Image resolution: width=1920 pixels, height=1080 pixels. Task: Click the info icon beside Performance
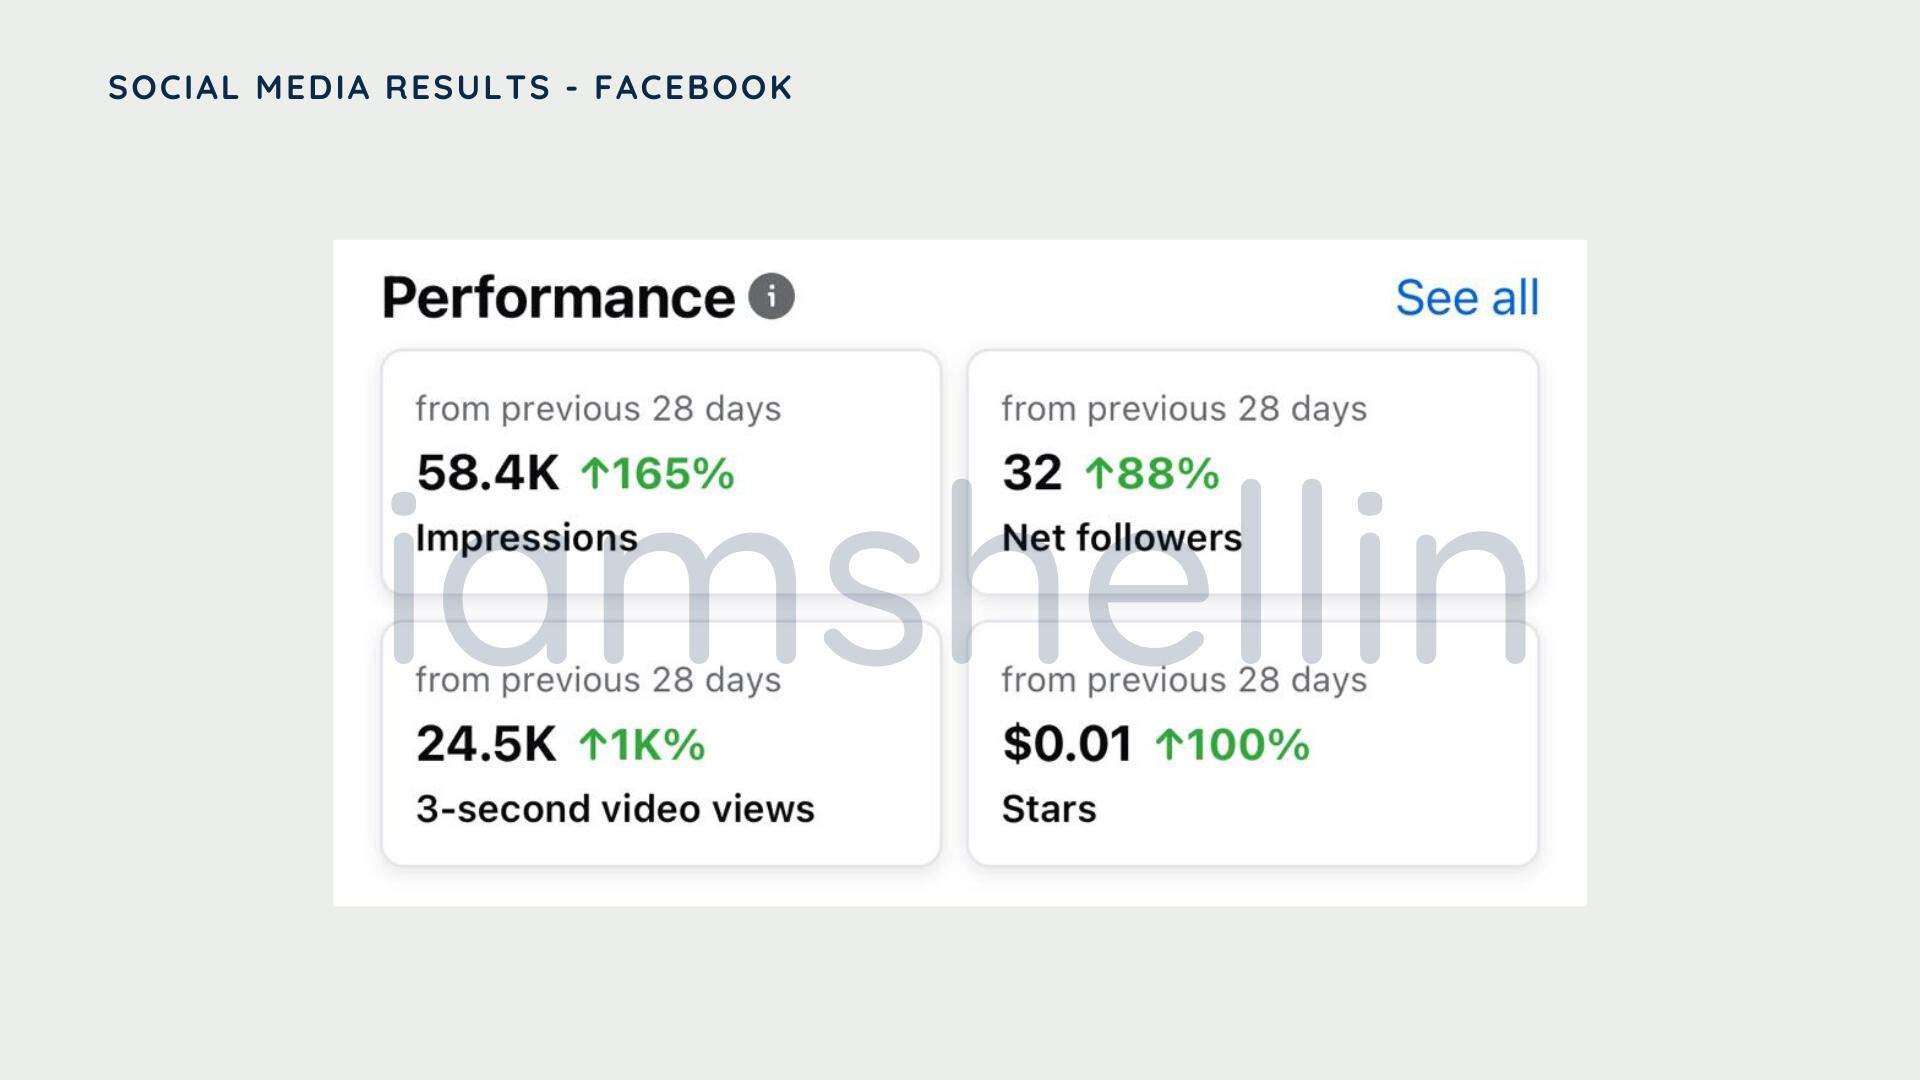tap(771, 297)
